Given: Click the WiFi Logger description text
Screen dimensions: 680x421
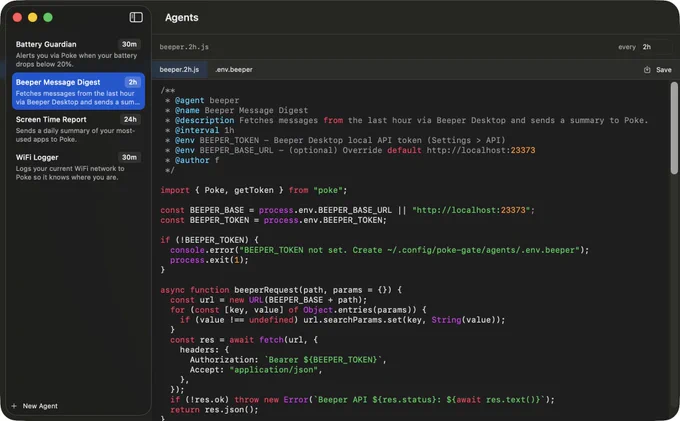Looking at the screenshot, I should (70, 173).
